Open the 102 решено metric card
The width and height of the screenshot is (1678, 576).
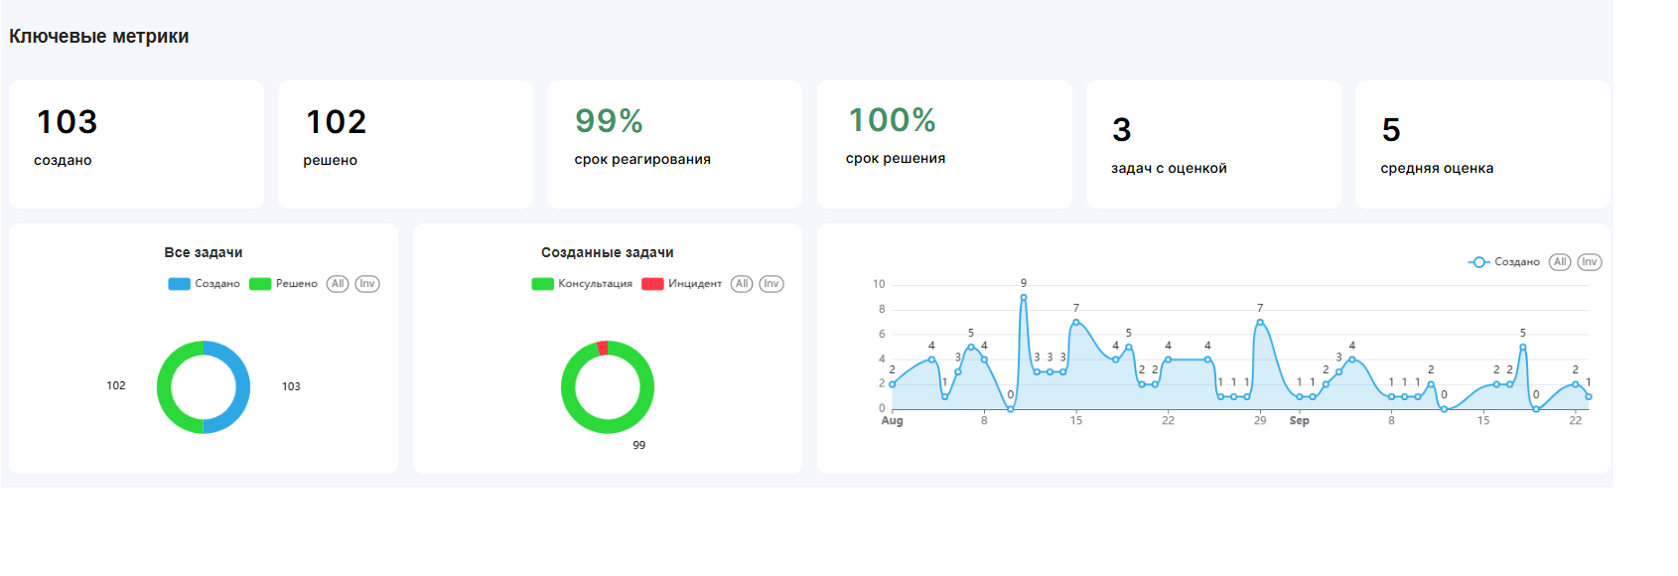tap(405, 144)
